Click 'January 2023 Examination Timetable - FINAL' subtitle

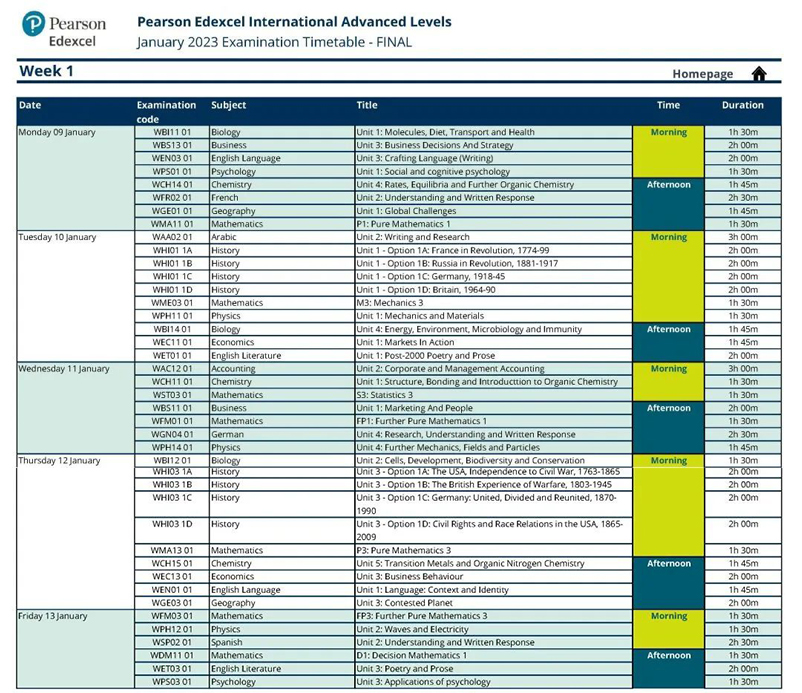click(x=274, y=42)
